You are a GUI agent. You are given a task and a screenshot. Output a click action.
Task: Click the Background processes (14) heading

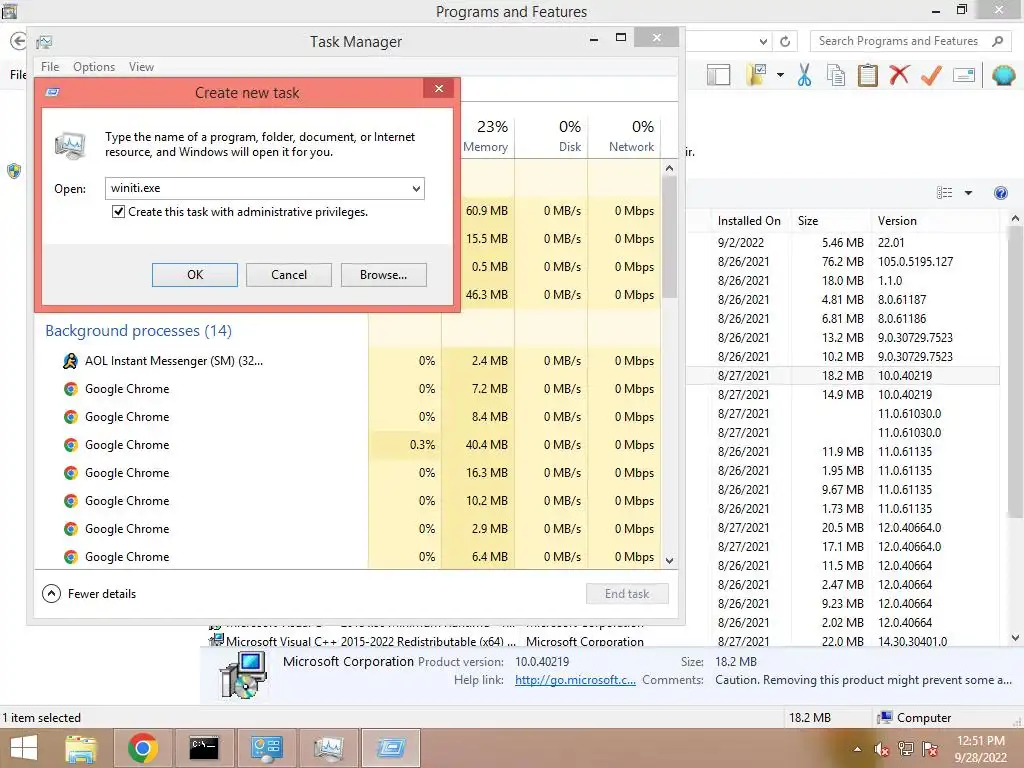(138, 330)
